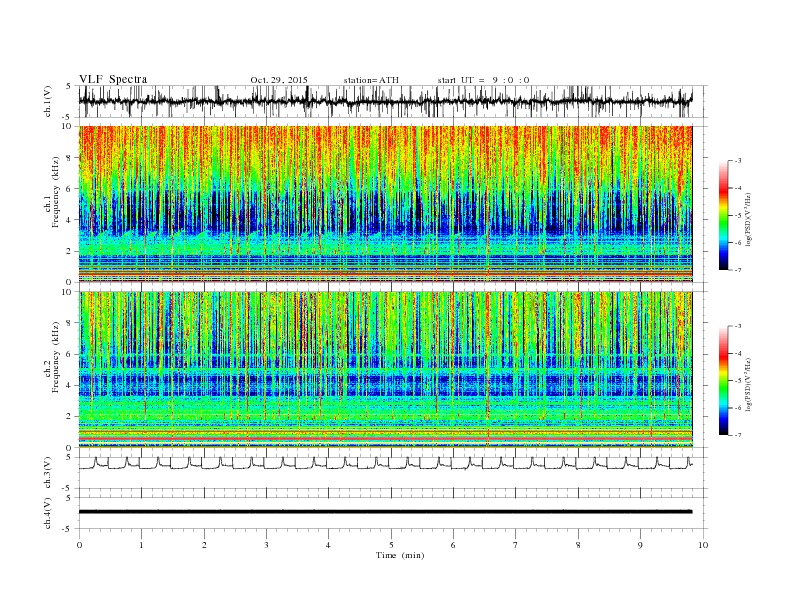Click the "ch.4(V)" axis label
792x612 pixels.
point(48,513)
